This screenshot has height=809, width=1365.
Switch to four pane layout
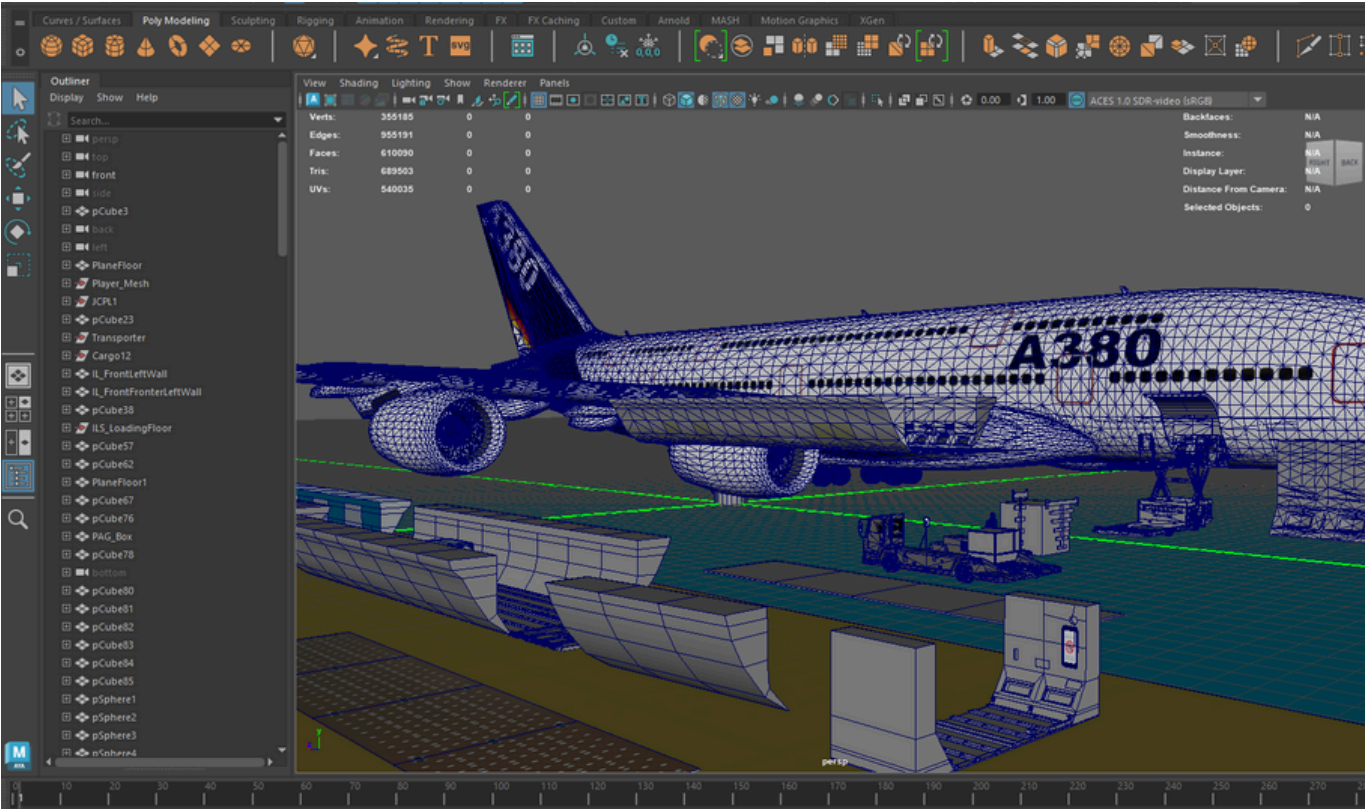click(x=18, y=408)
